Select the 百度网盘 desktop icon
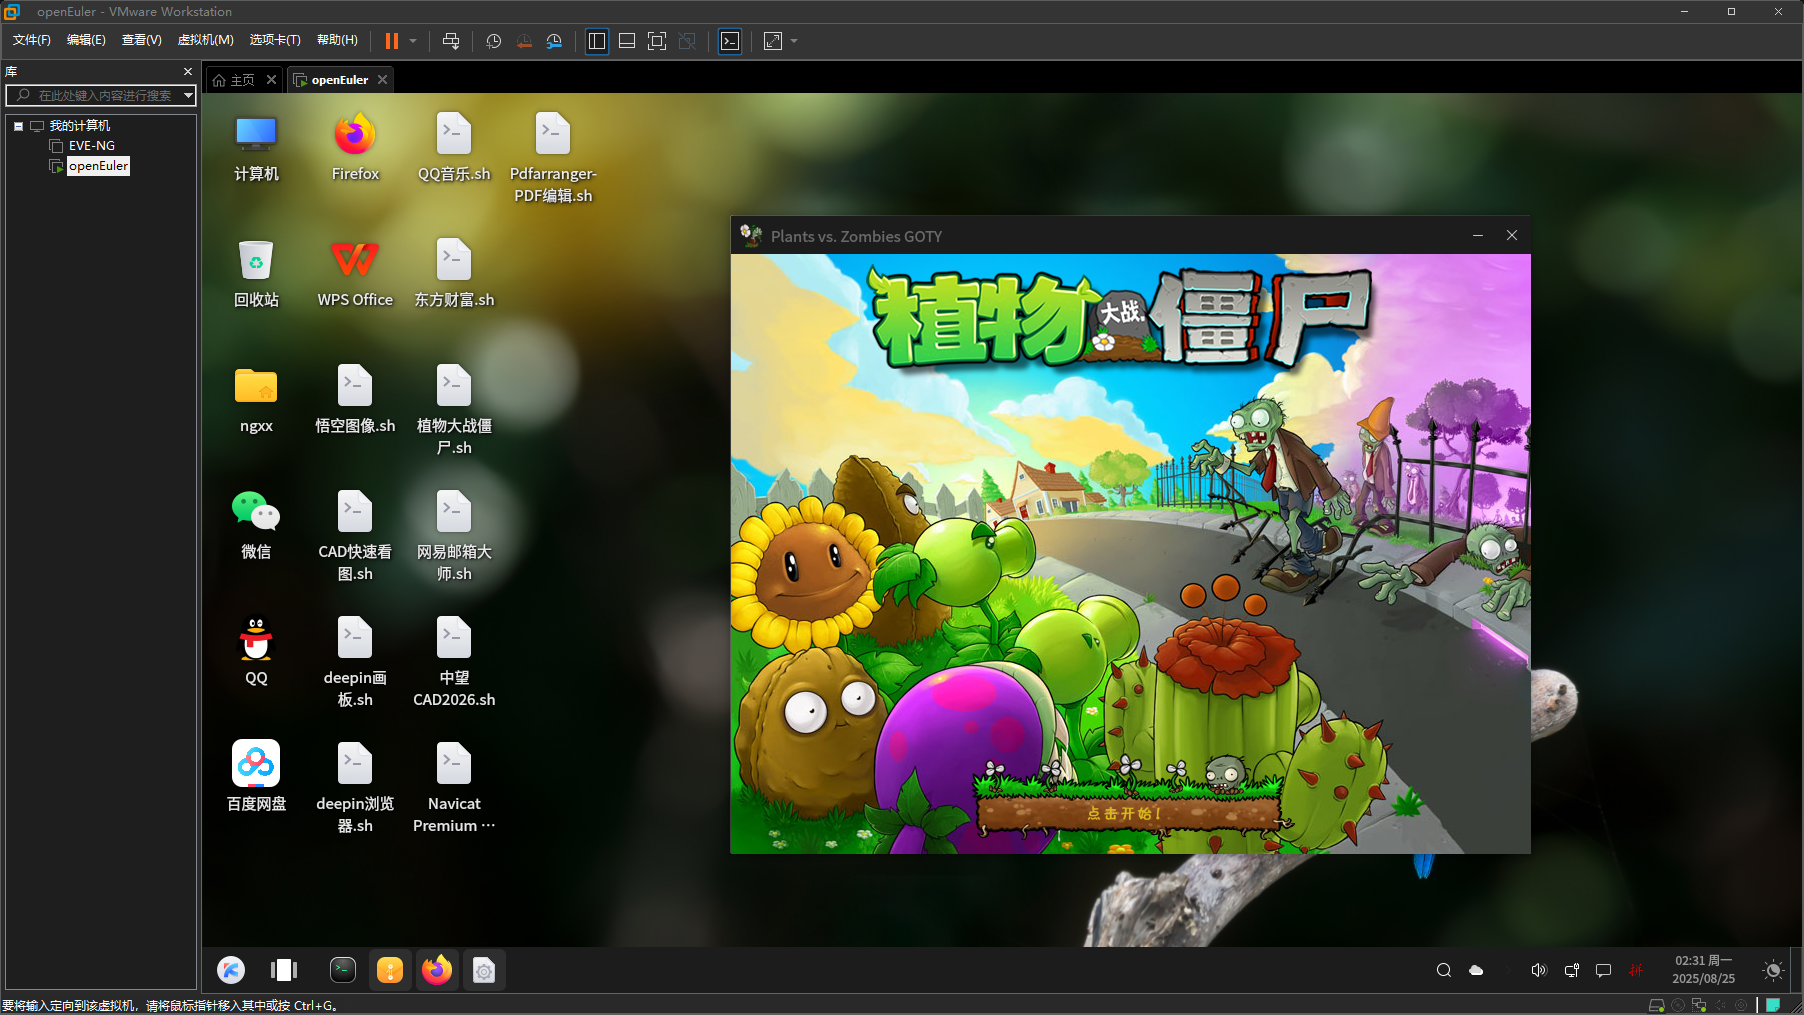 [x=256, y=777]
